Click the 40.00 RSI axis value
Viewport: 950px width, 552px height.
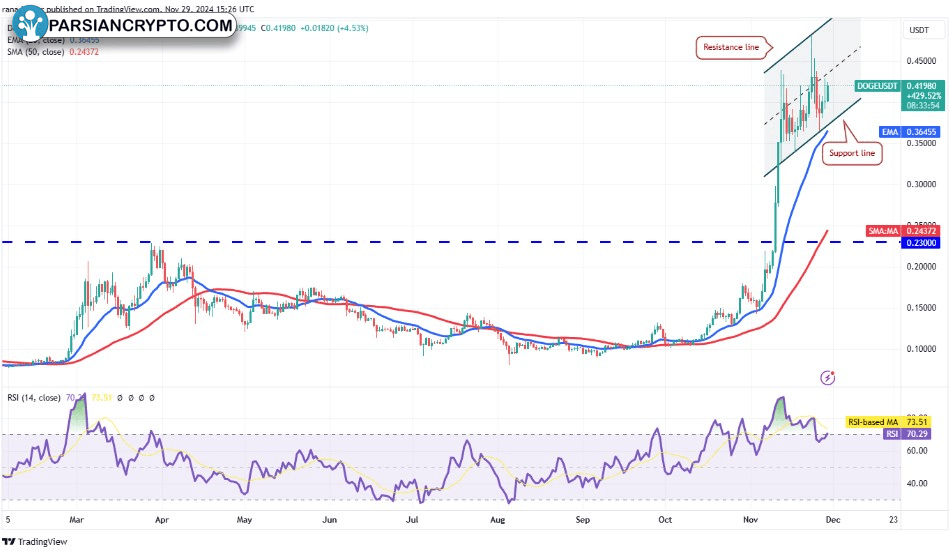(x=917, y=484)
